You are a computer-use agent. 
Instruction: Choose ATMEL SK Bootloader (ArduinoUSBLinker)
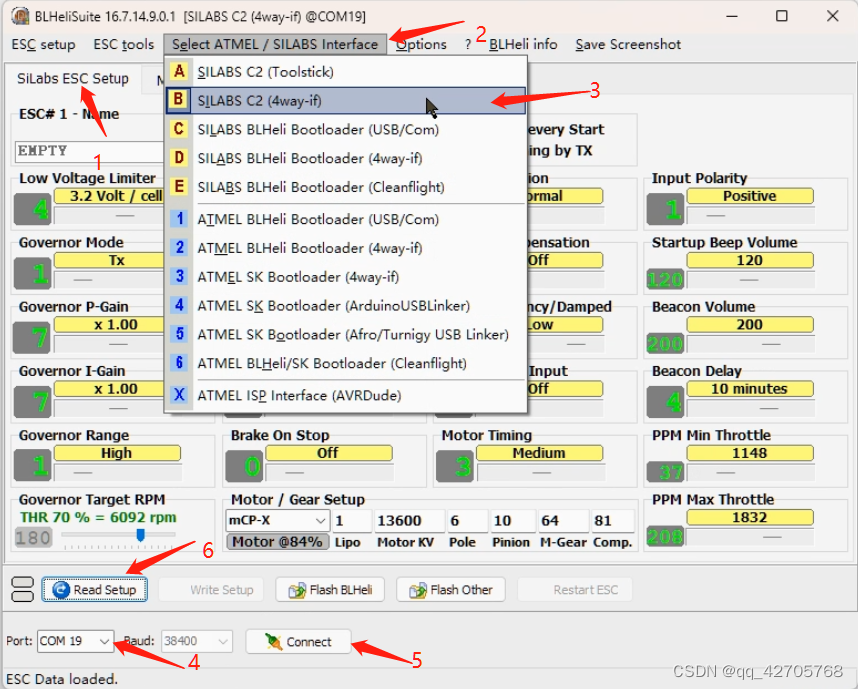pos(346,306)
